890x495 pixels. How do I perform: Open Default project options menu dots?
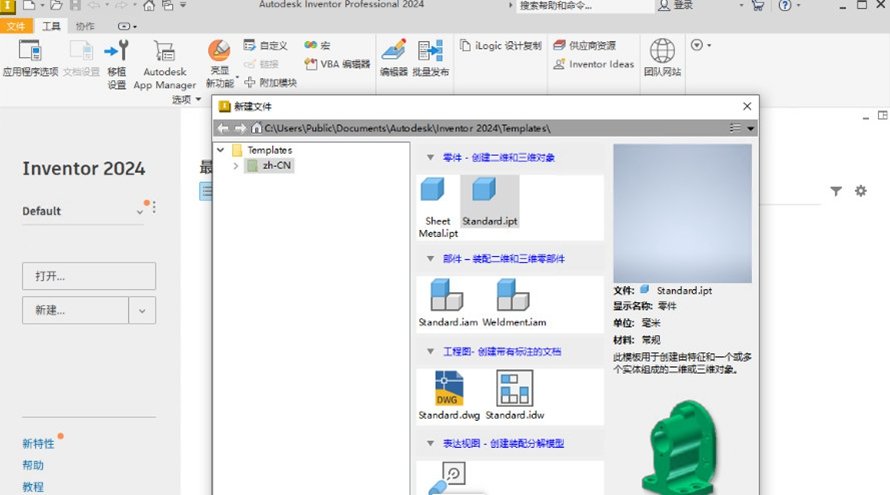coord(154,207)
